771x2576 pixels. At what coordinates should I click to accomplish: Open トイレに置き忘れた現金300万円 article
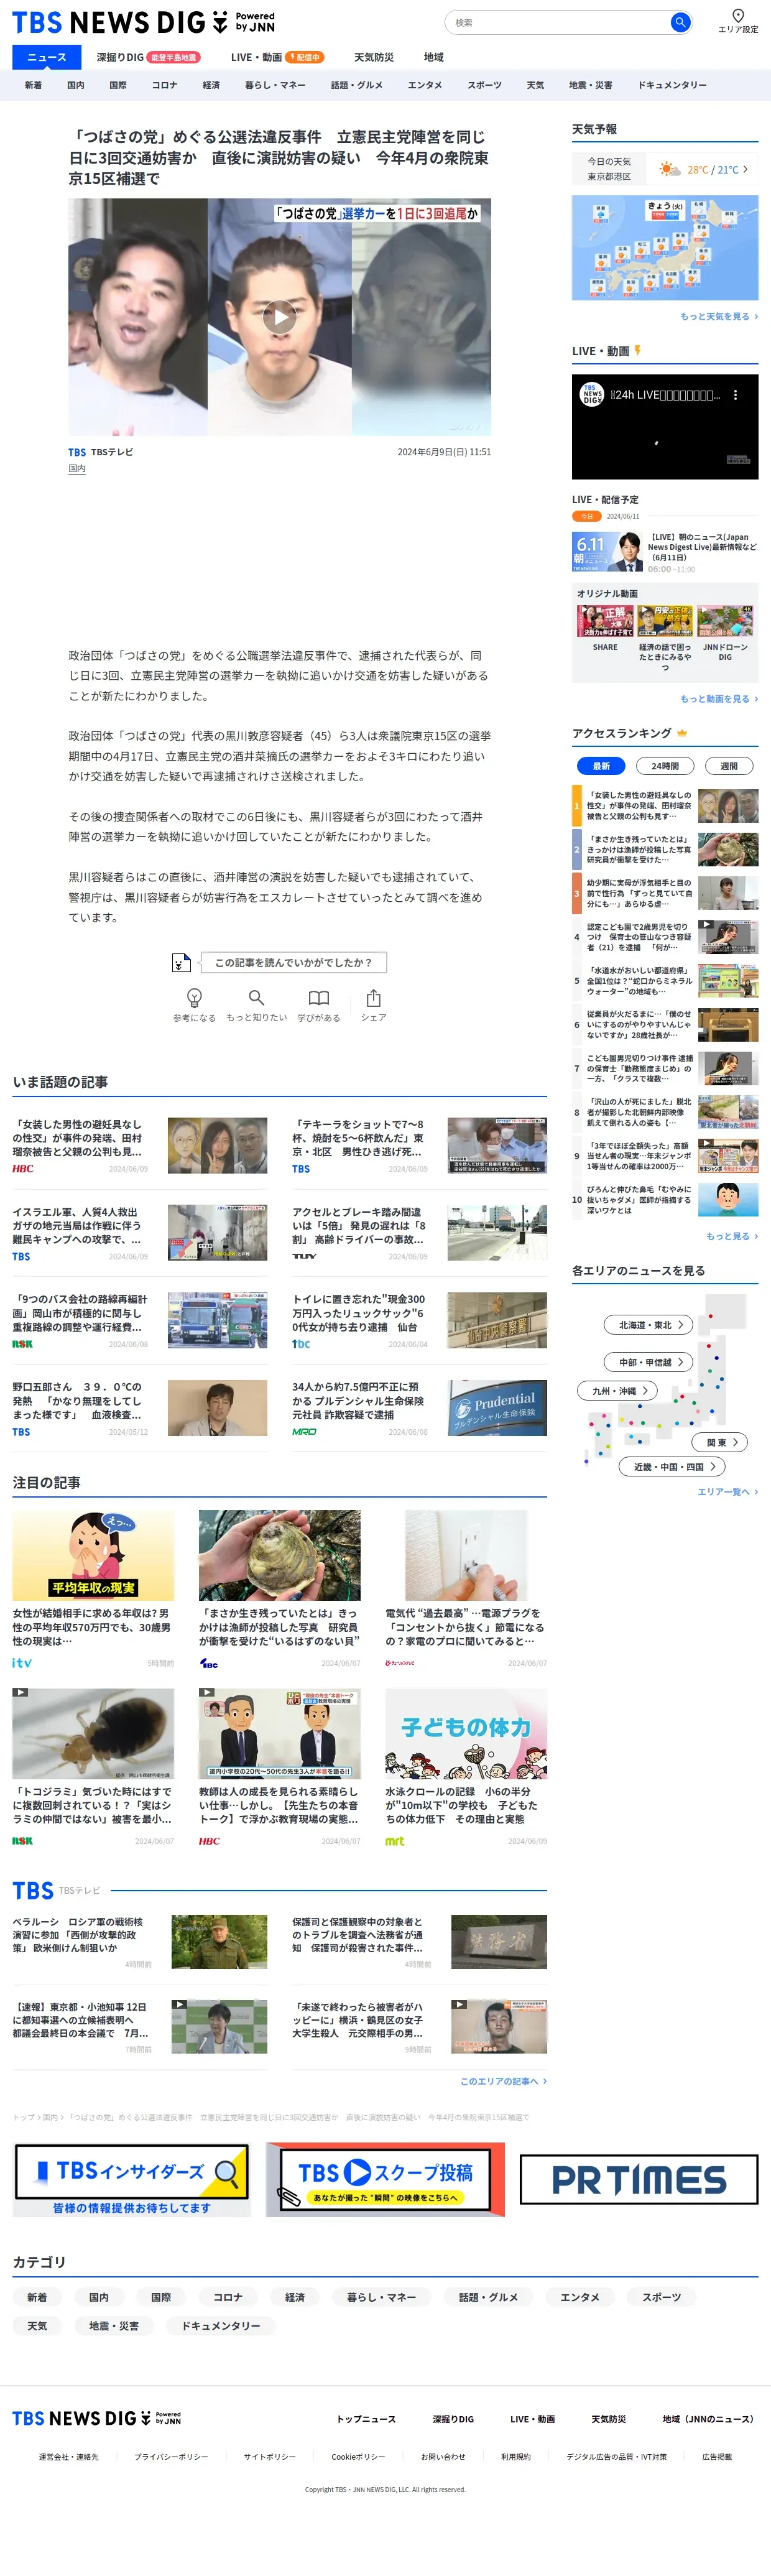tap(419, 1320)
